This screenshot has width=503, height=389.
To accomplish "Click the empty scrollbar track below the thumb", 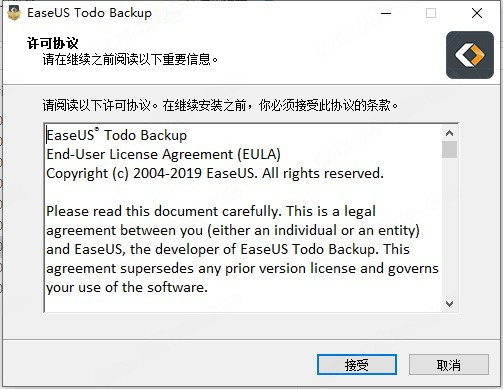I will click(x=449, y=227).
